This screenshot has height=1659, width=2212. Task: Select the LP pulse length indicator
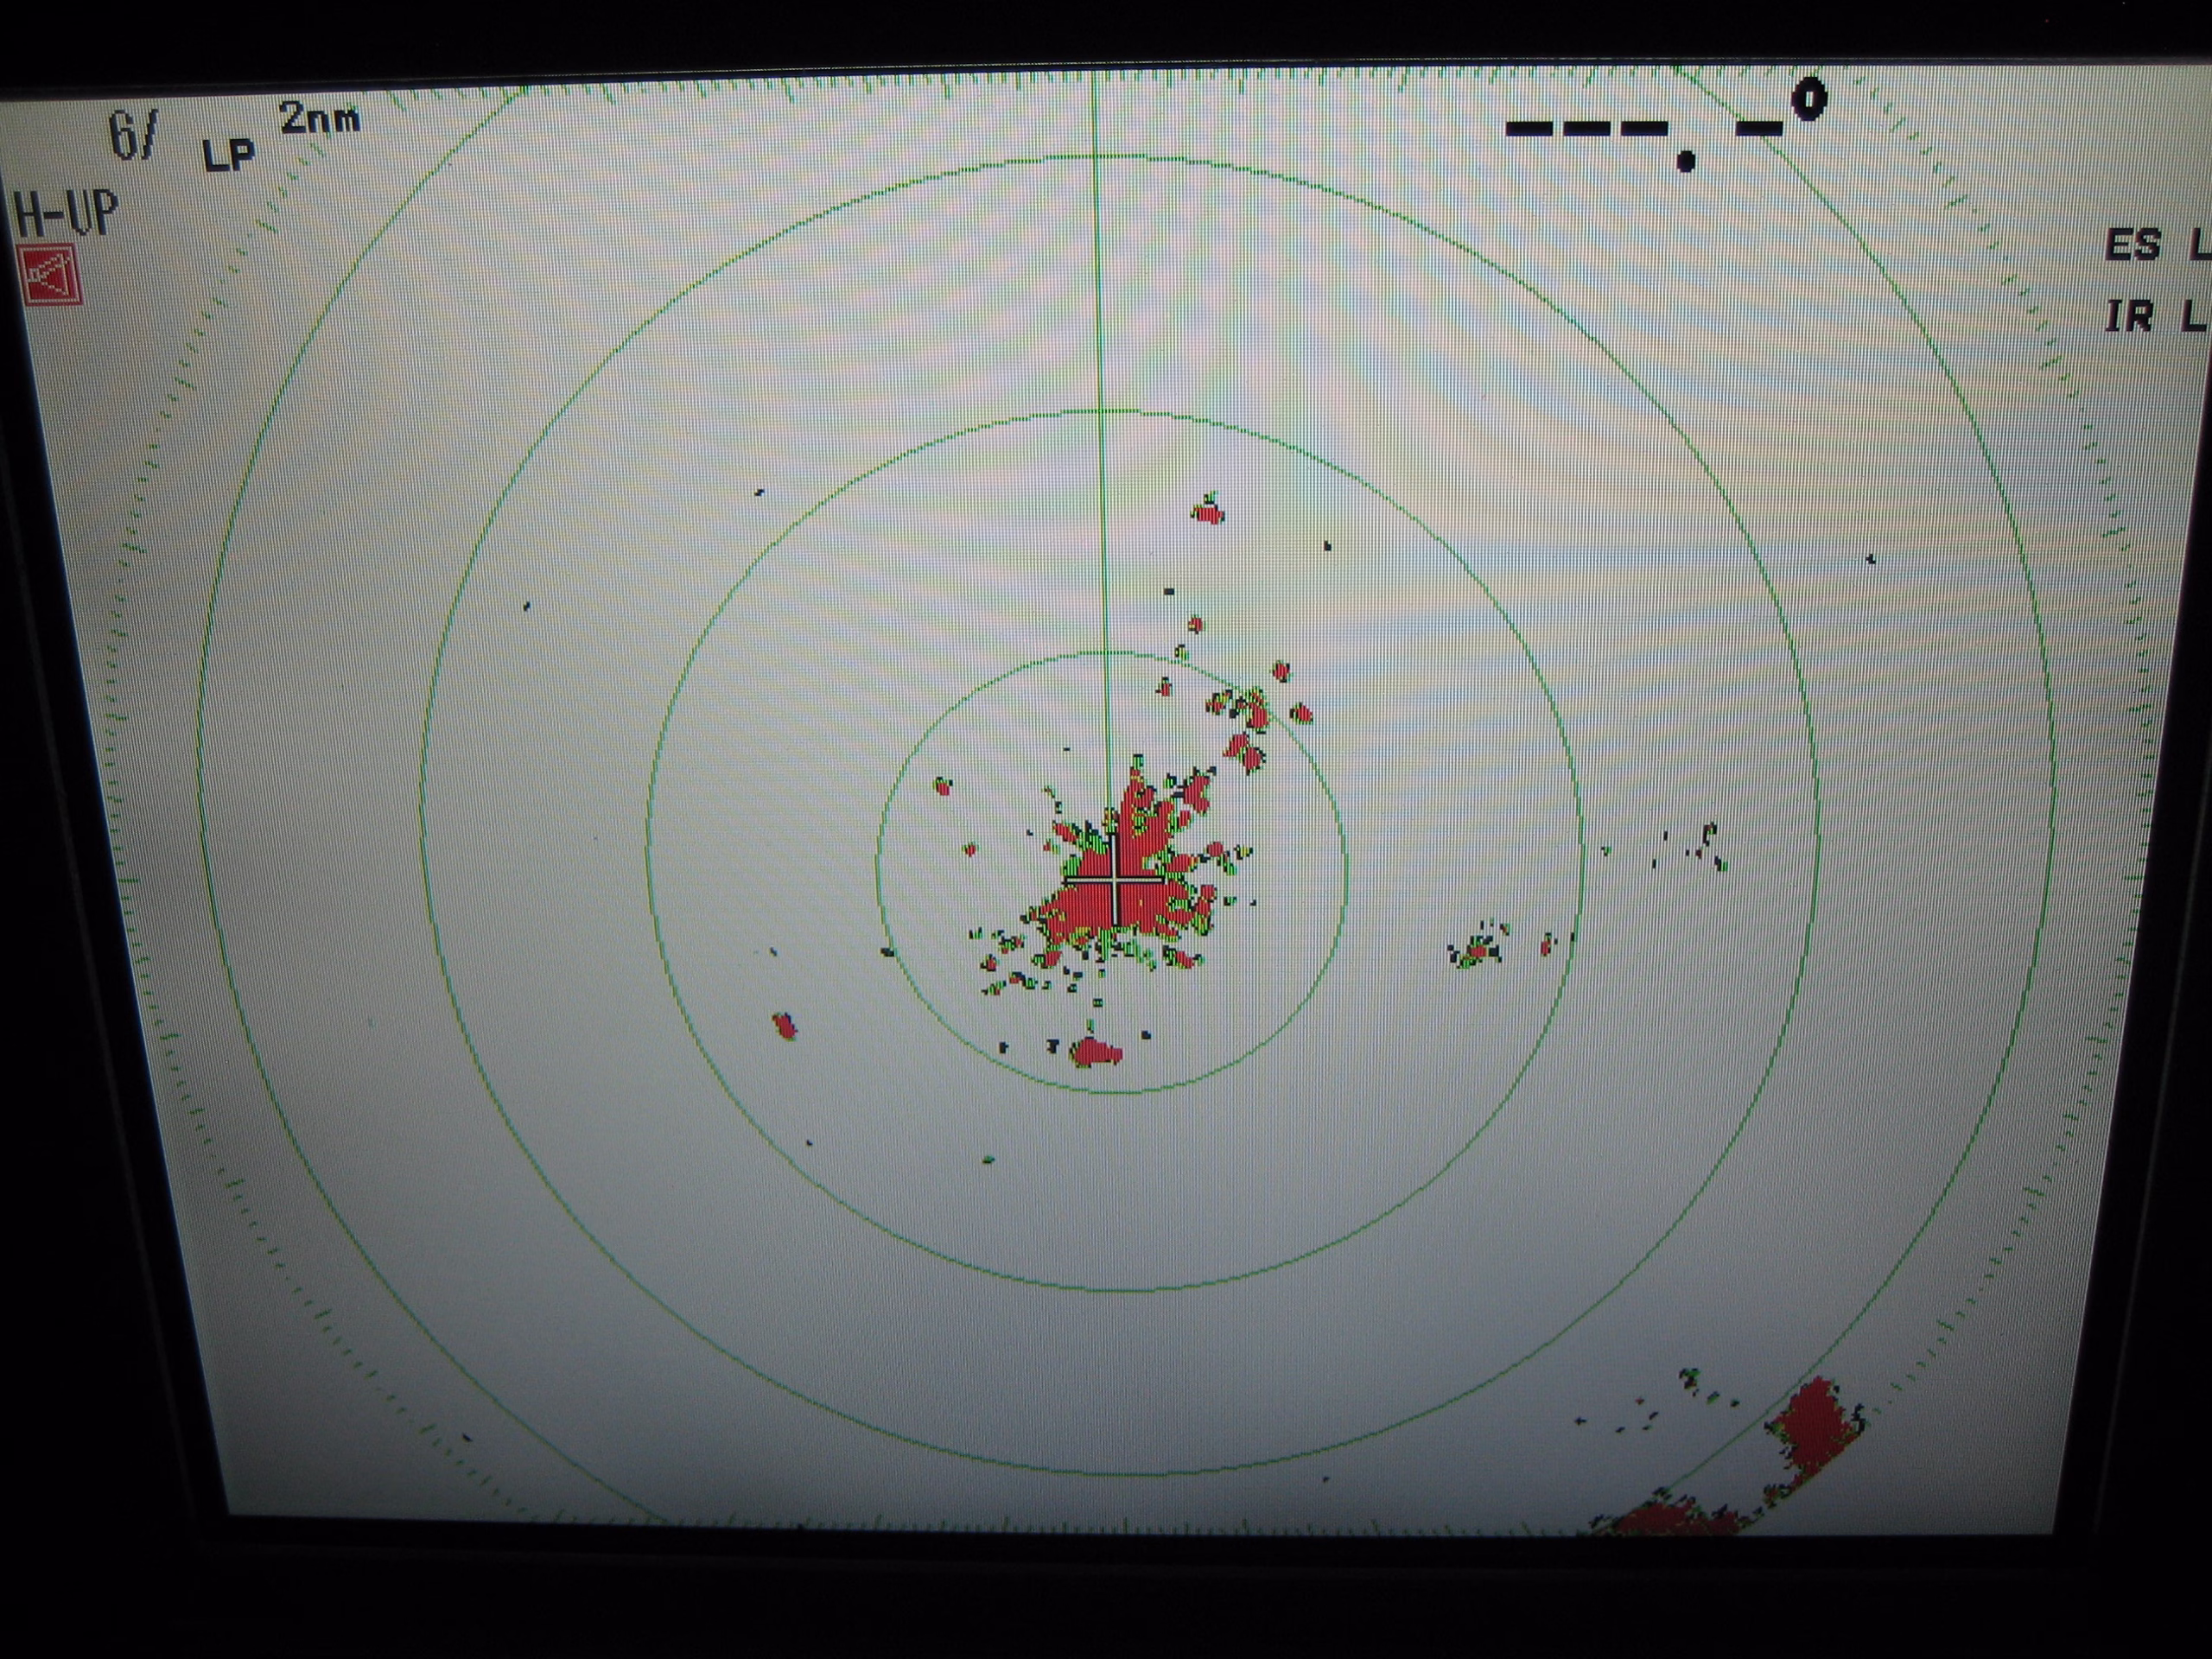coord(230,155)
